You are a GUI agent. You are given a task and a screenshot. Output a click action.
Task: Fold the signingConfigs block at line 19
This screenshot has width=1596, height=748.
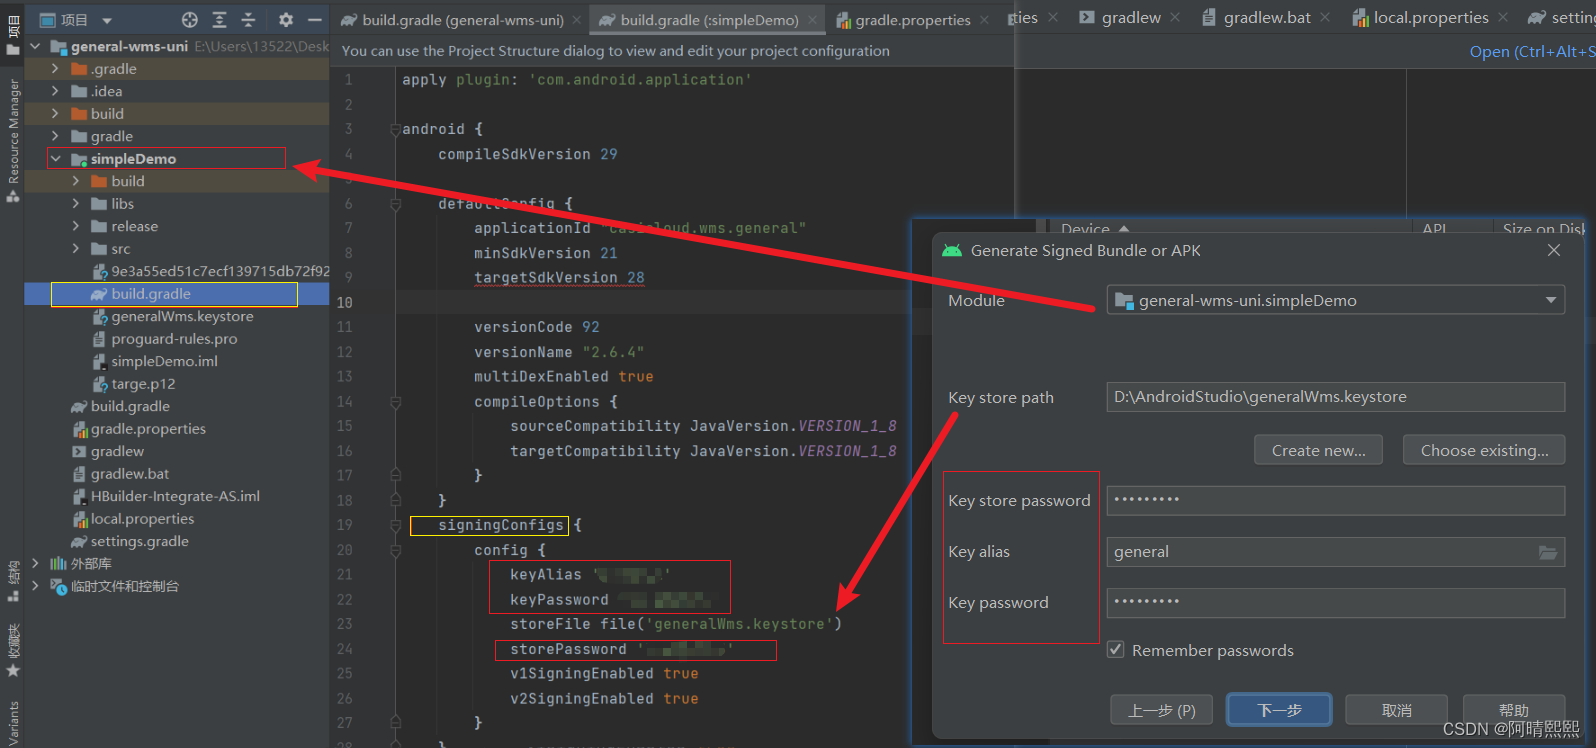pos(395,525)
